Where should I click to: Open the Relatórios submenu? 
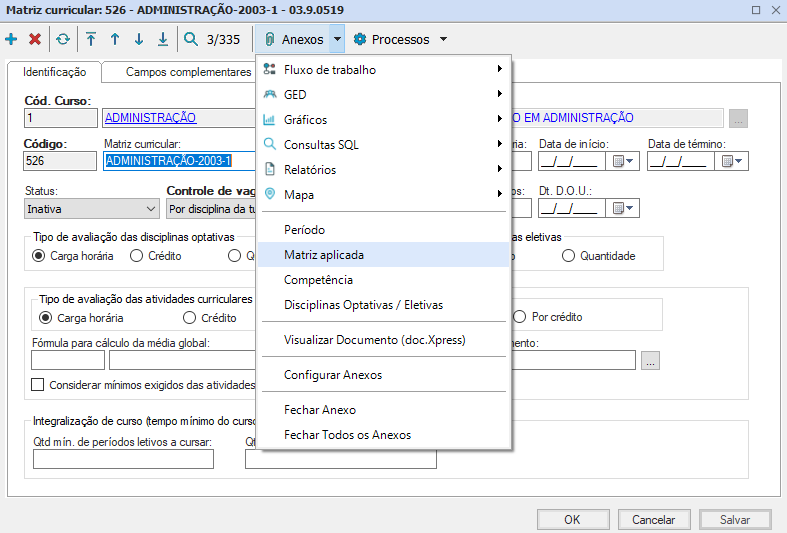310,170
